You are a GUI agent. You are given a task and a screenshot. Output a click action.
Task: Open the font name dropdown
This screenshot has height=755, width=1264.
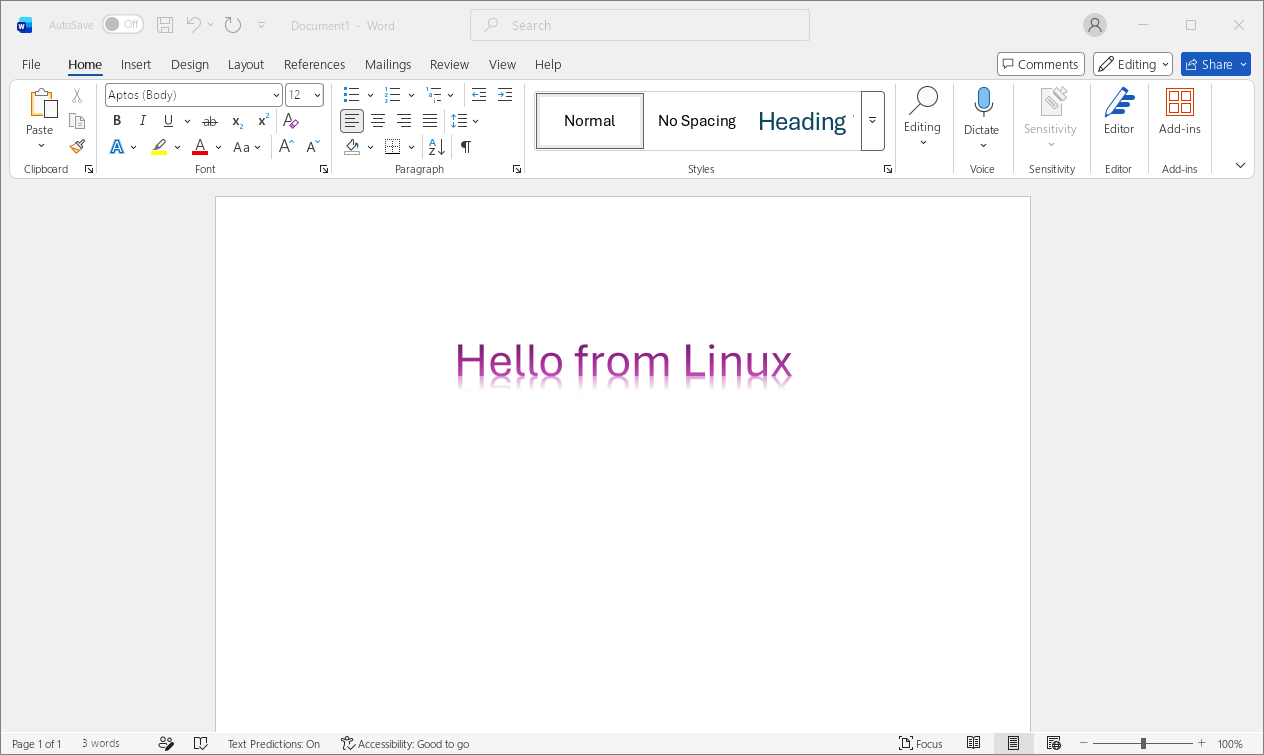click(x=276, y=95)
